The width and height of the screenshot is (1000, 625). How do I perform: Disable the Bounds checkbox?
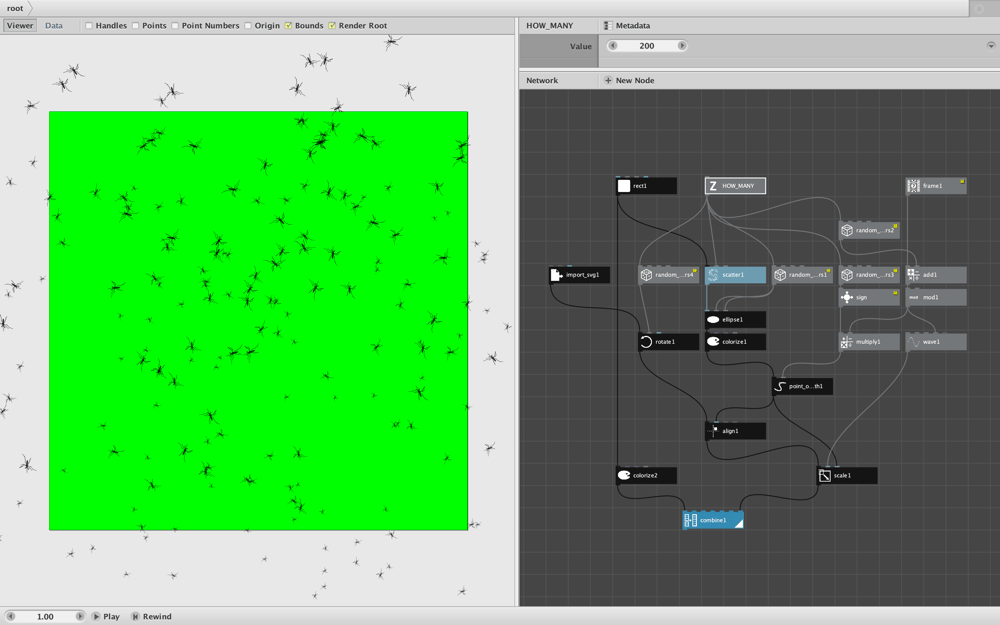pos(288,26)
